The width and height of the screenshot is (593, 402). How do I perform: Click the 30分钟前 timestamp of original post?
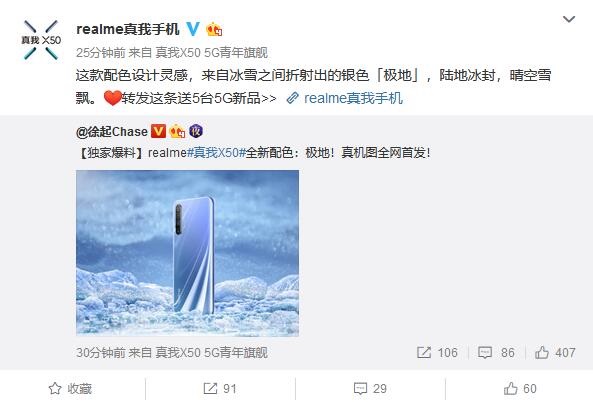101,352
